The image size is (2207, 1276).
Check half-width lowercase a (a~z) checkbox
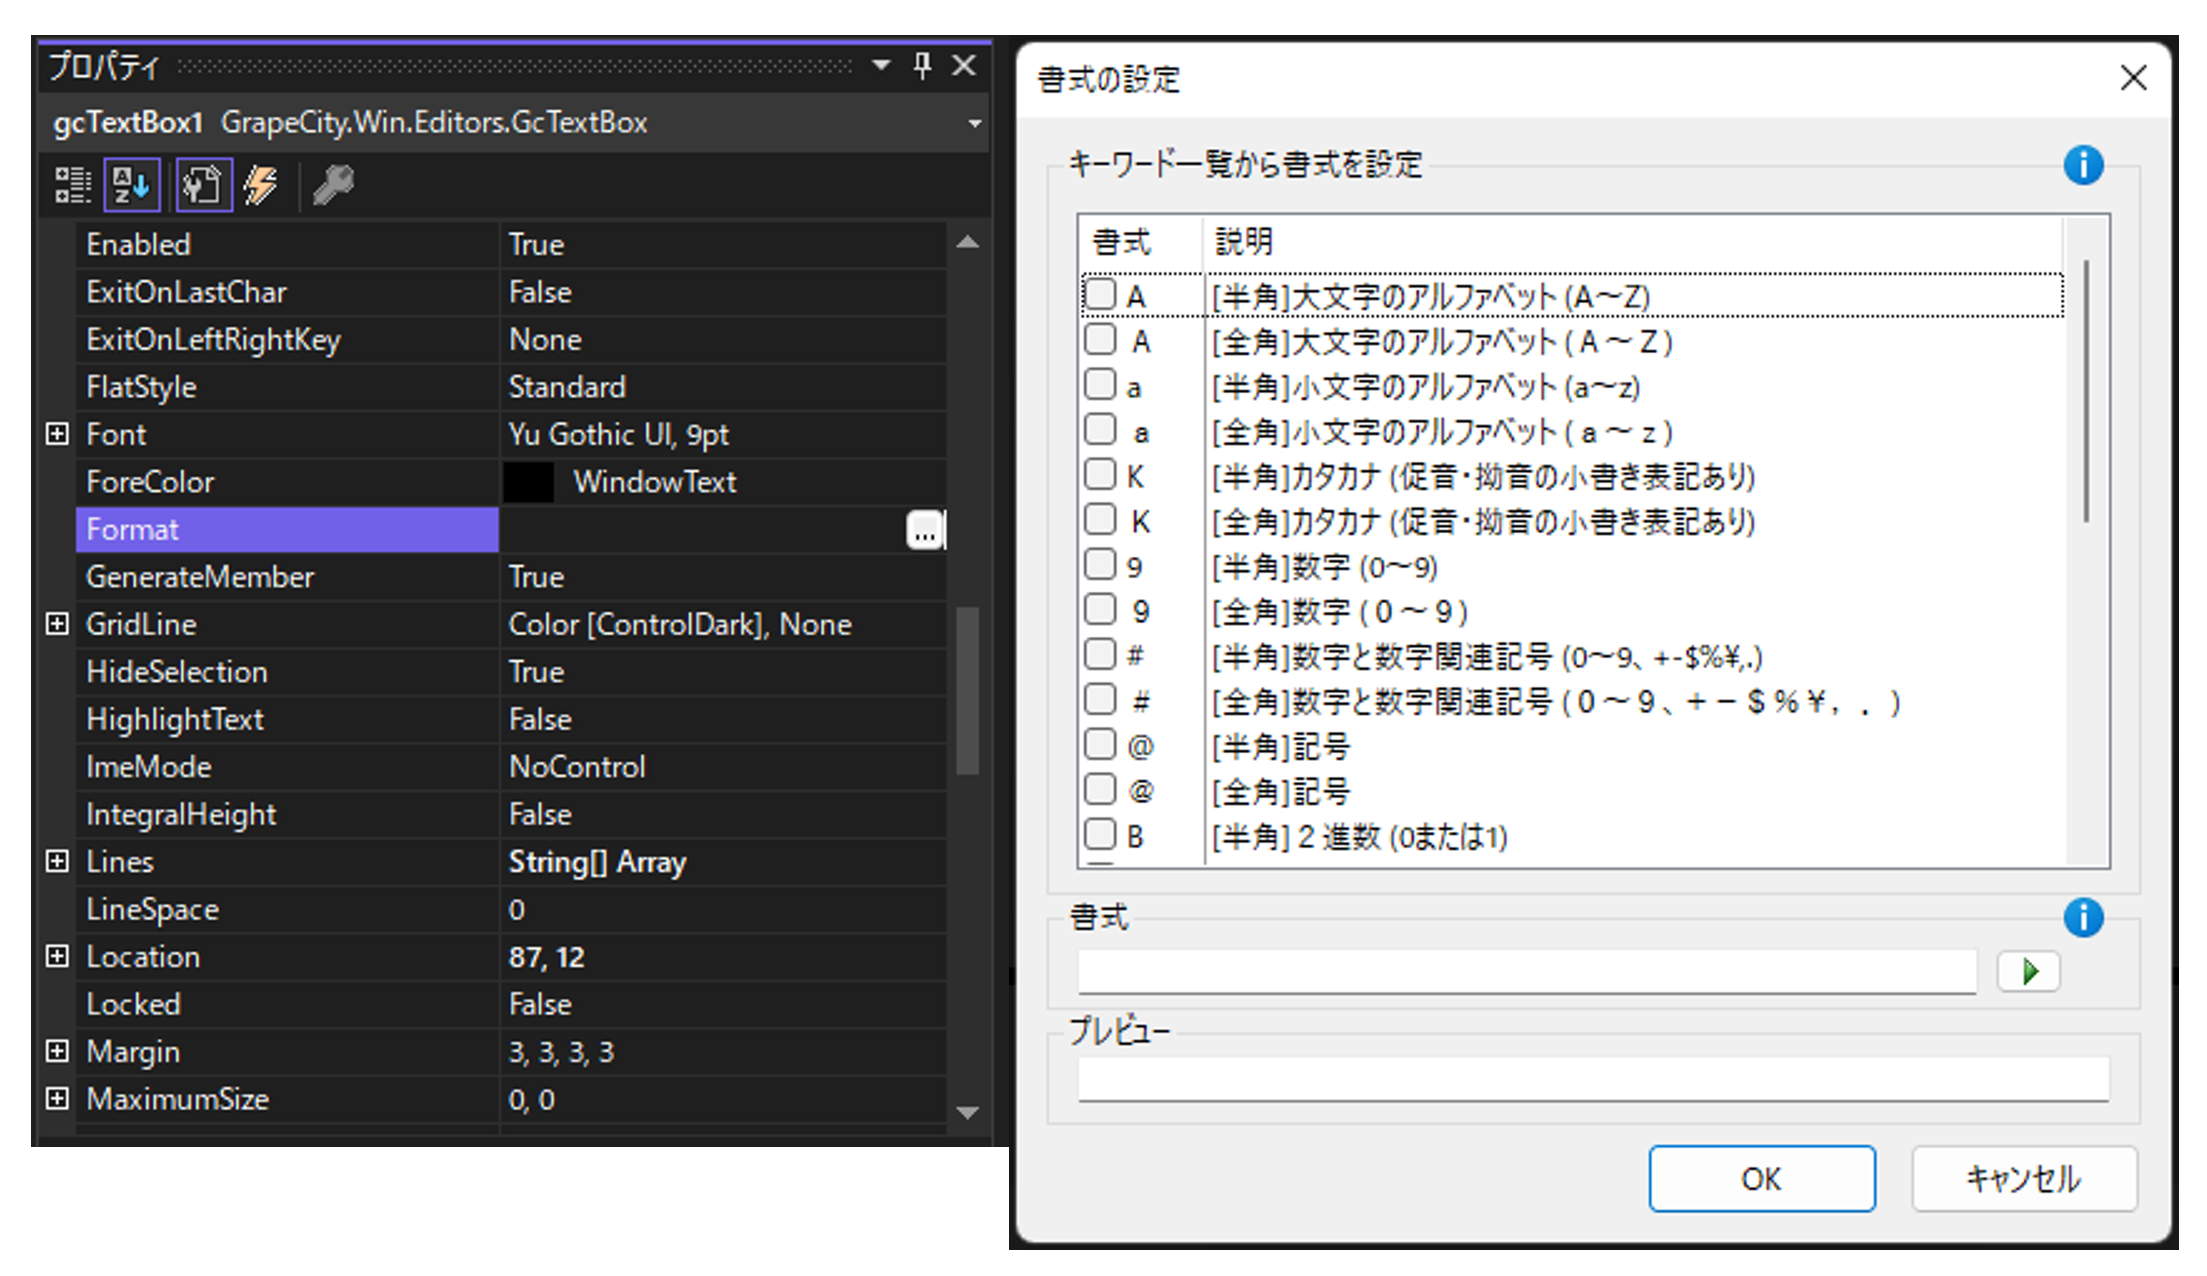tap(1101, 384)
